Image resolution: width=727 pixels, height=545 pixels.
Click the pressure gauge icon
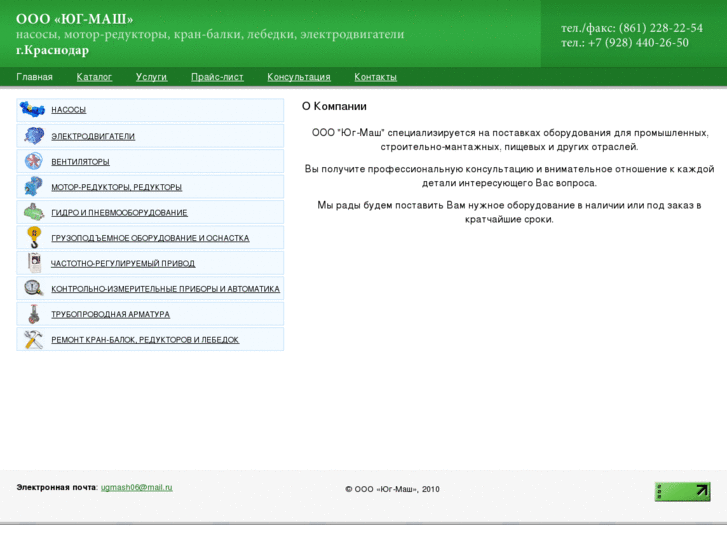coord(33,288)
